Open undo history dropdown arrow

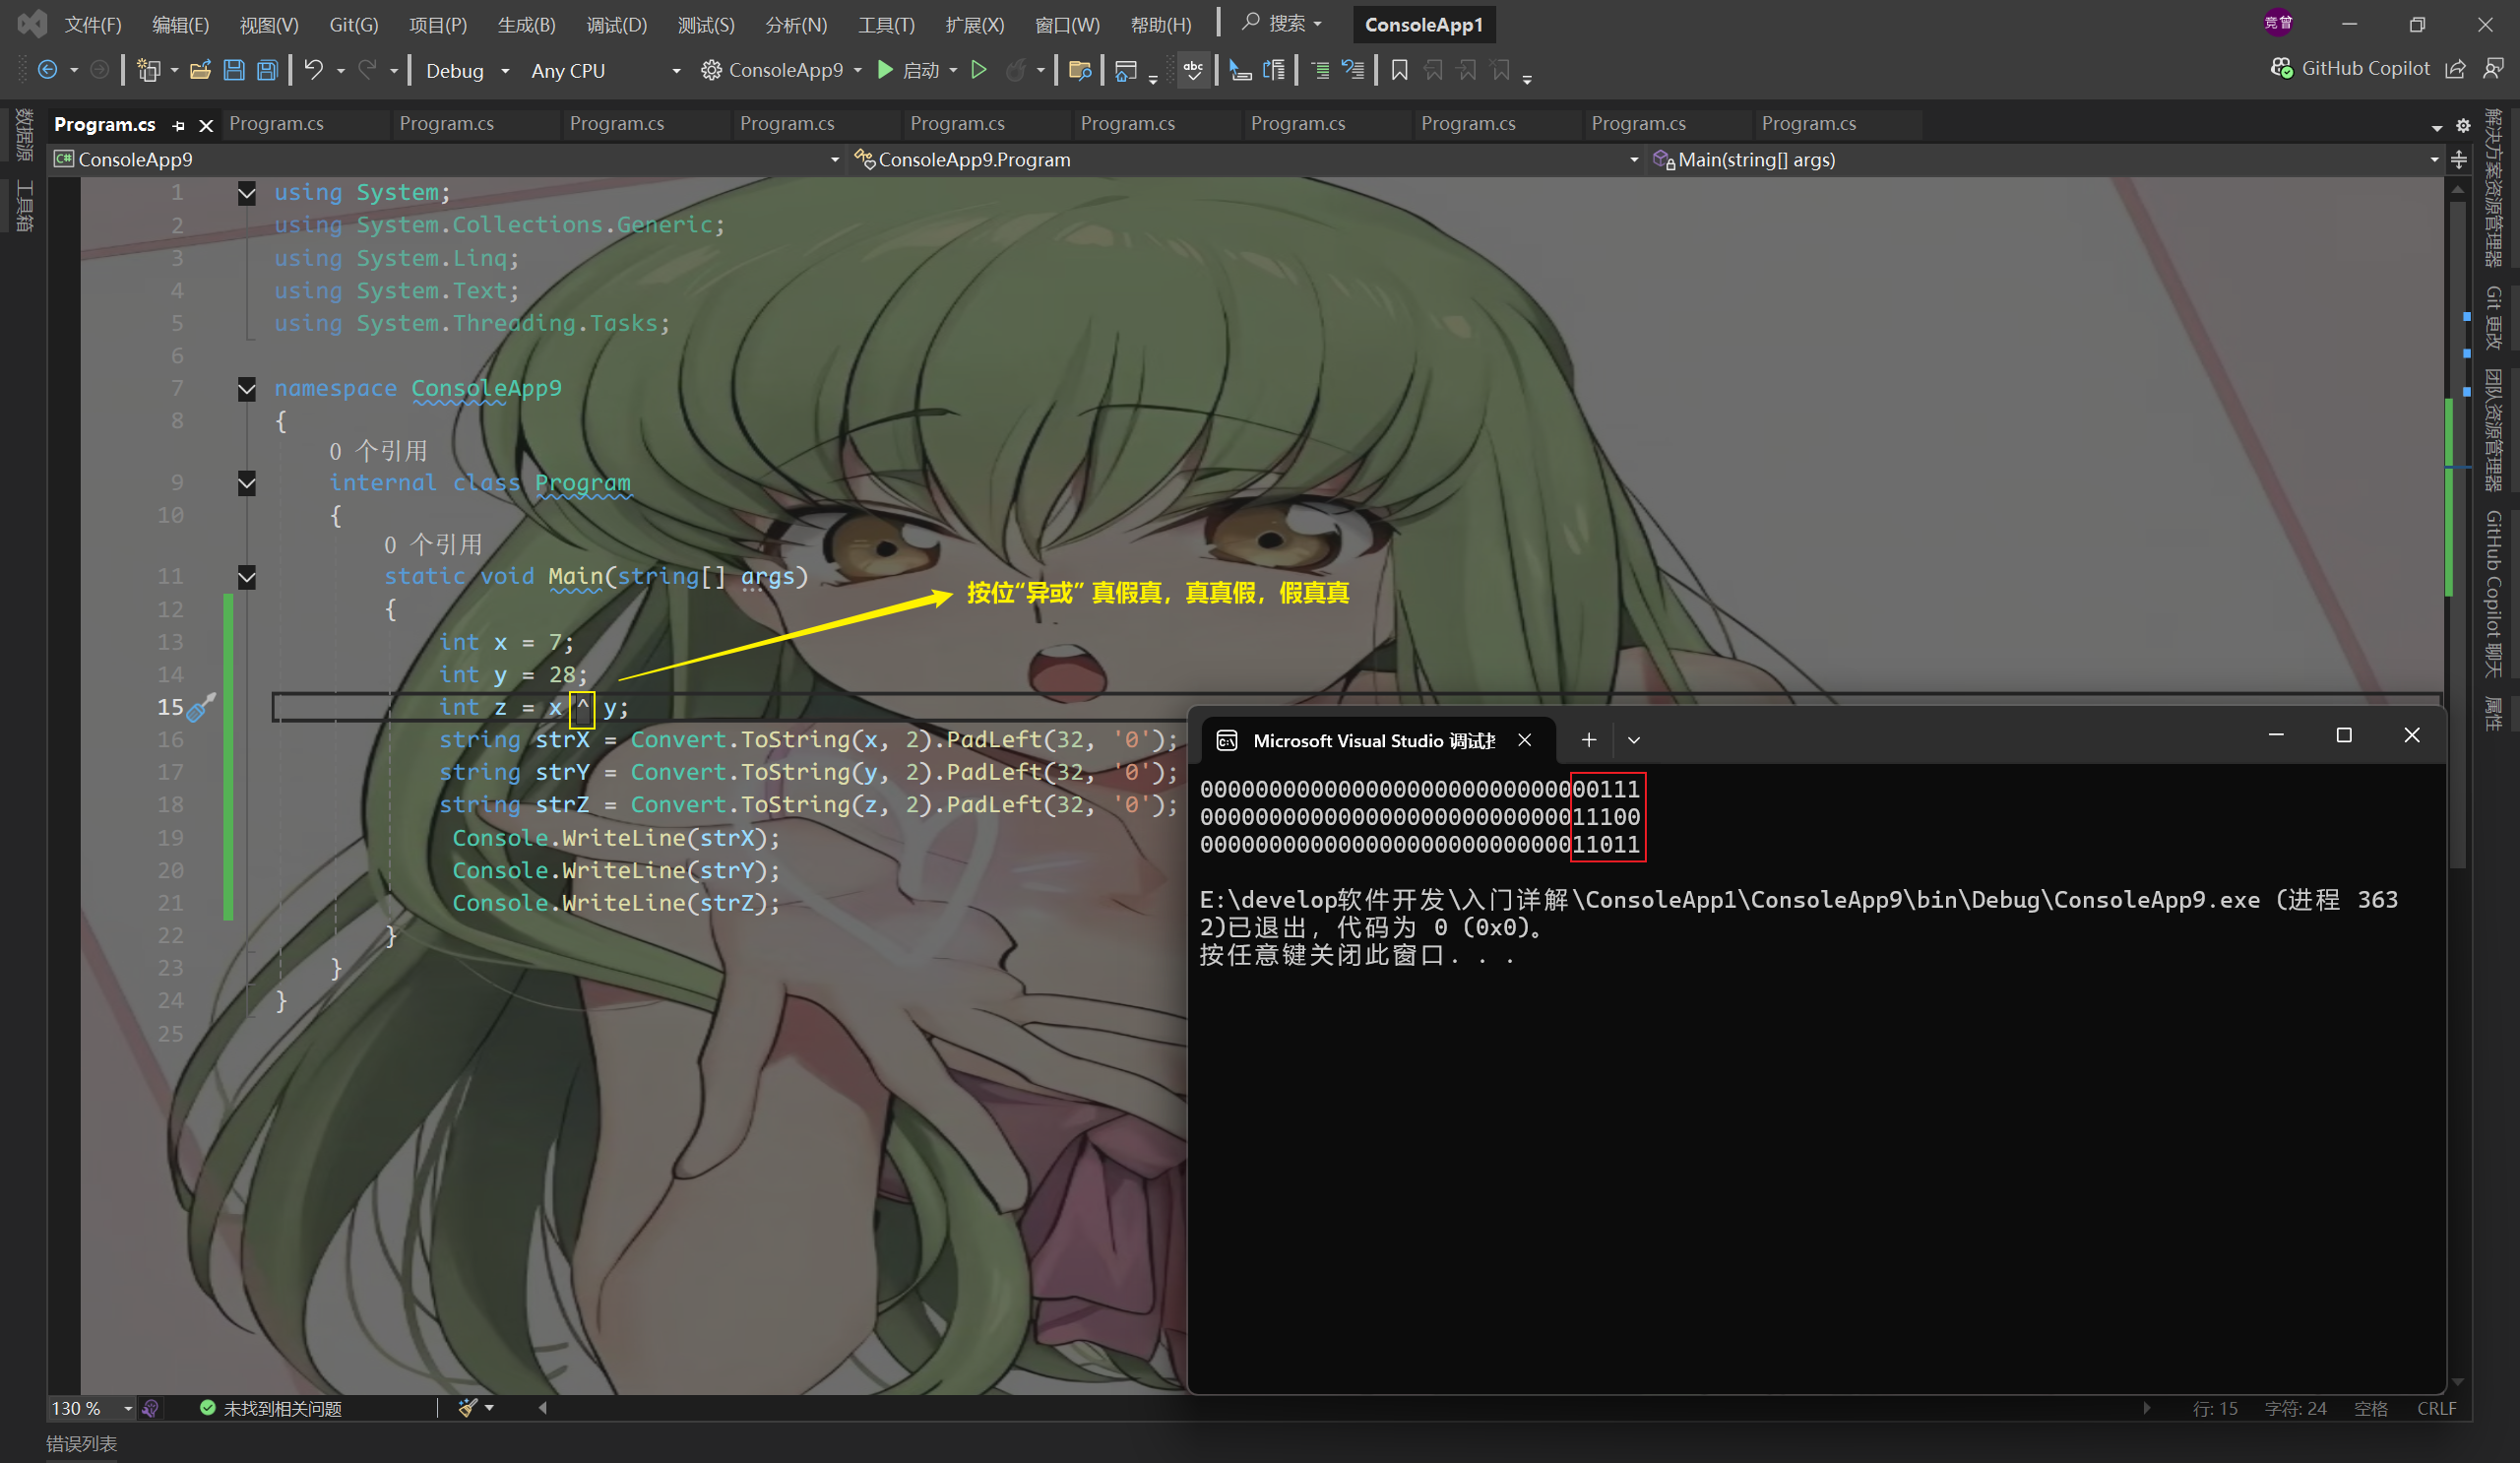[x=341, y=70]
